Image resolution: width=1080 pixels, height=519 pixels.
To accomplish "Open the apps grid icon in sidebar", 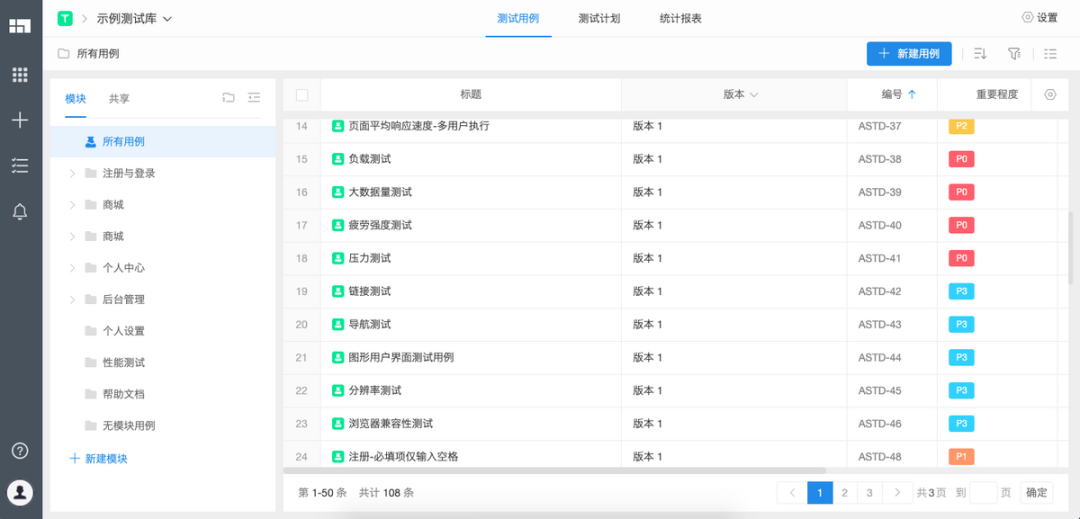I will click(x=20, y=75).
